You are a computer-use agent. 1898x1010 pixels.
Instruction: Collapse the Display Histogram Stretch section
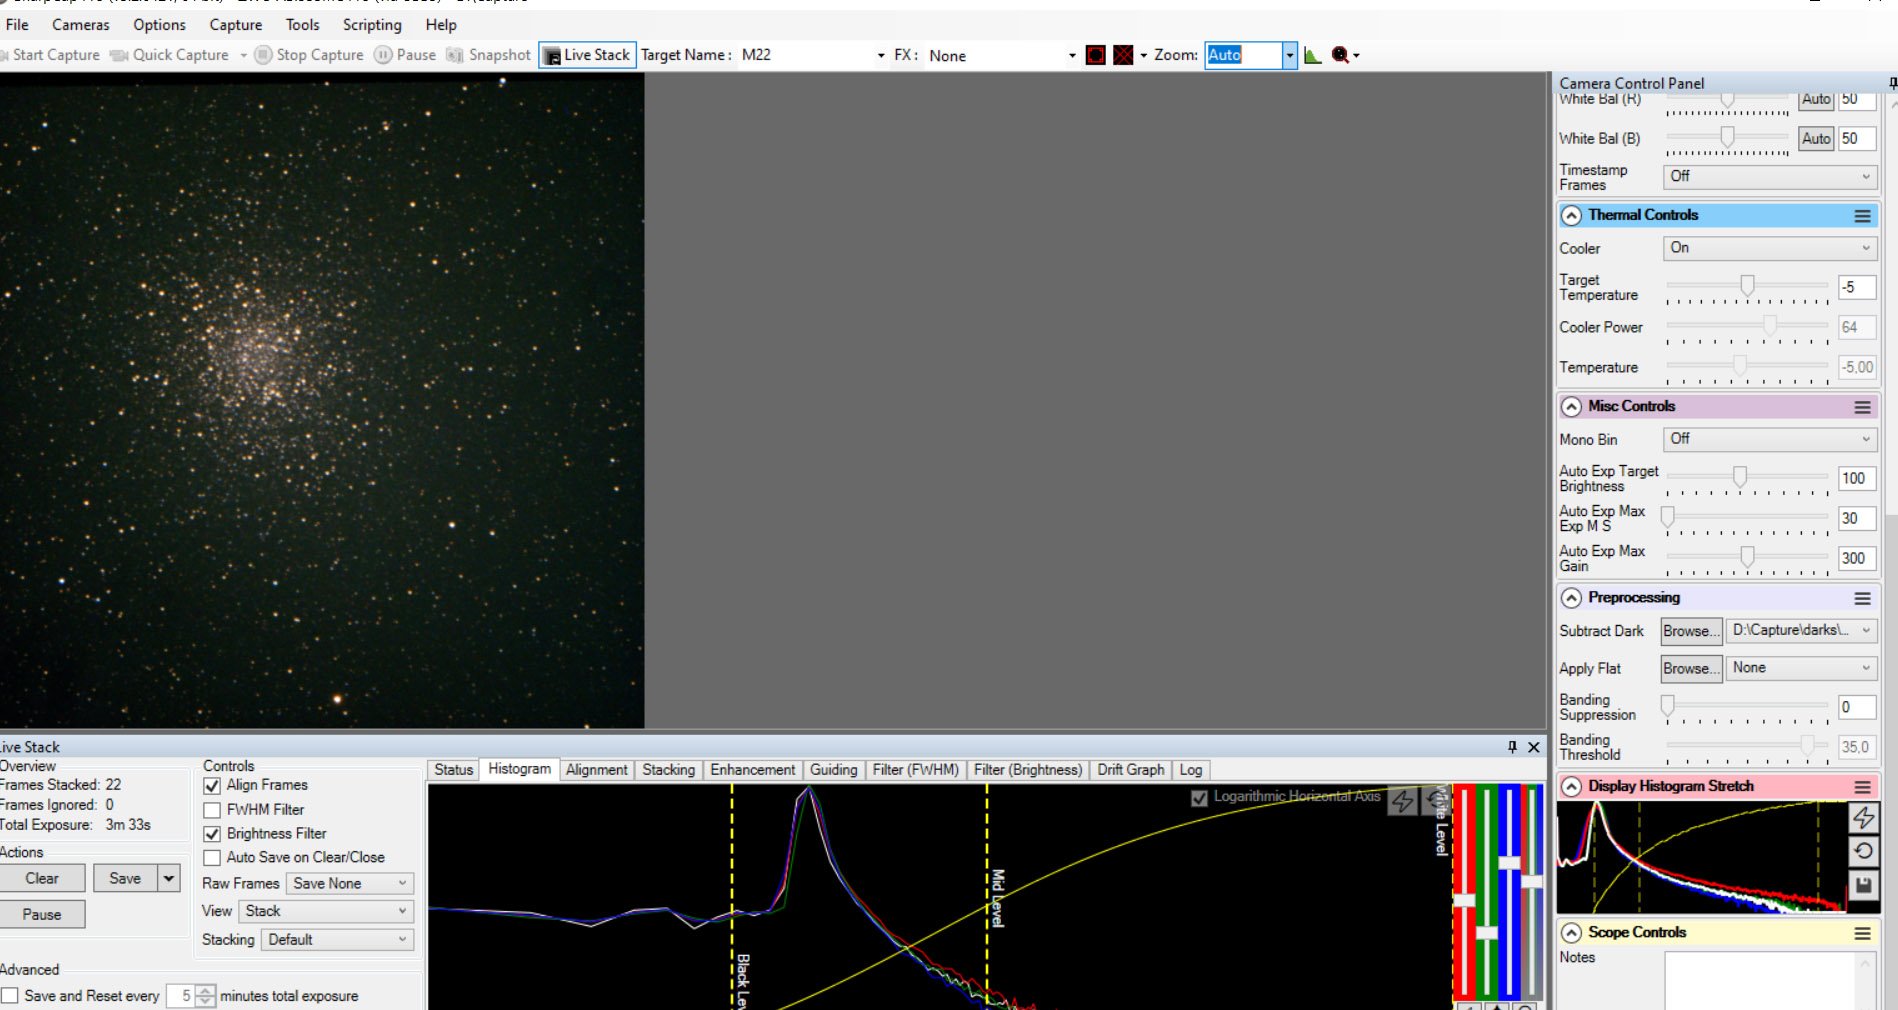coord(1572,787)
